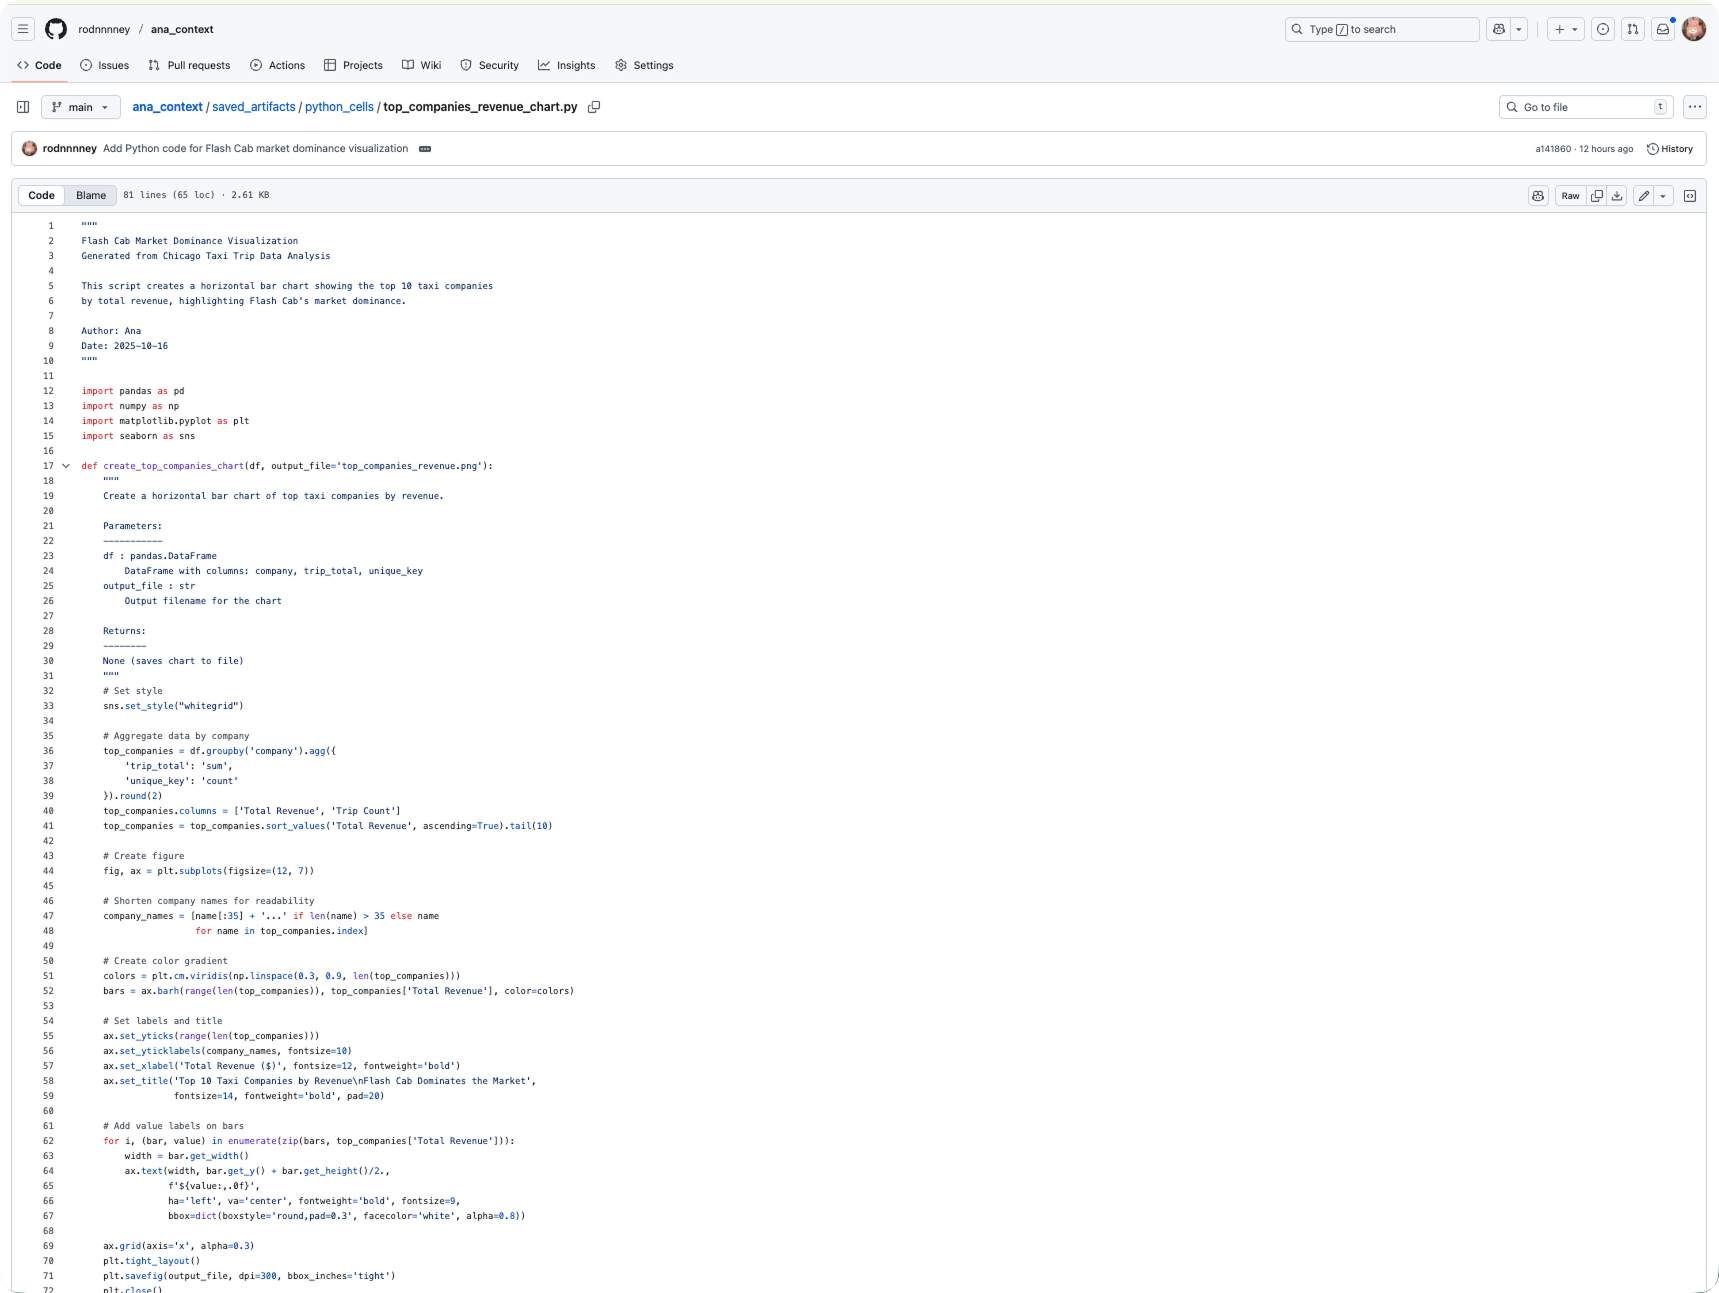1719x1293 pixels.
Task: Open the Raw file view
Action: pyautogui.click(x=1571, y=196)
